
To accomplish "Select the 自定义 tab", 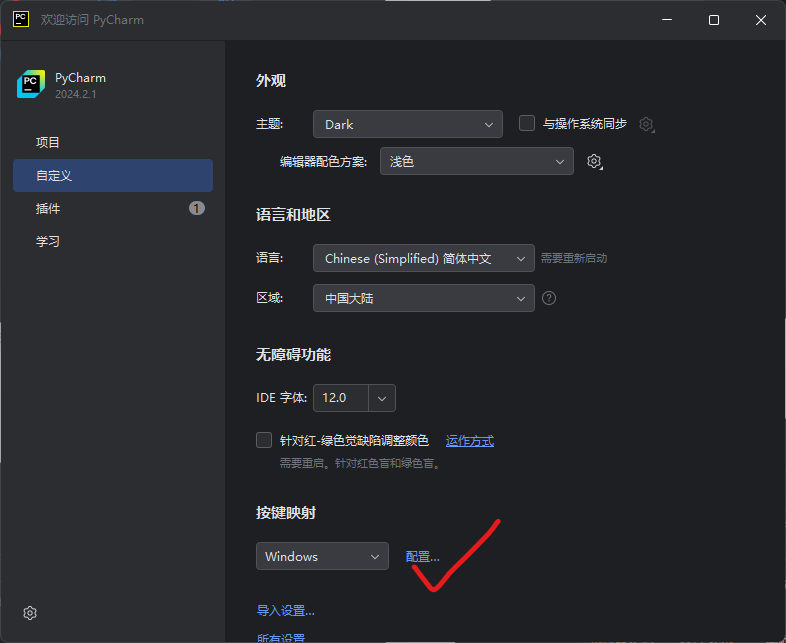I will point(113,175).
